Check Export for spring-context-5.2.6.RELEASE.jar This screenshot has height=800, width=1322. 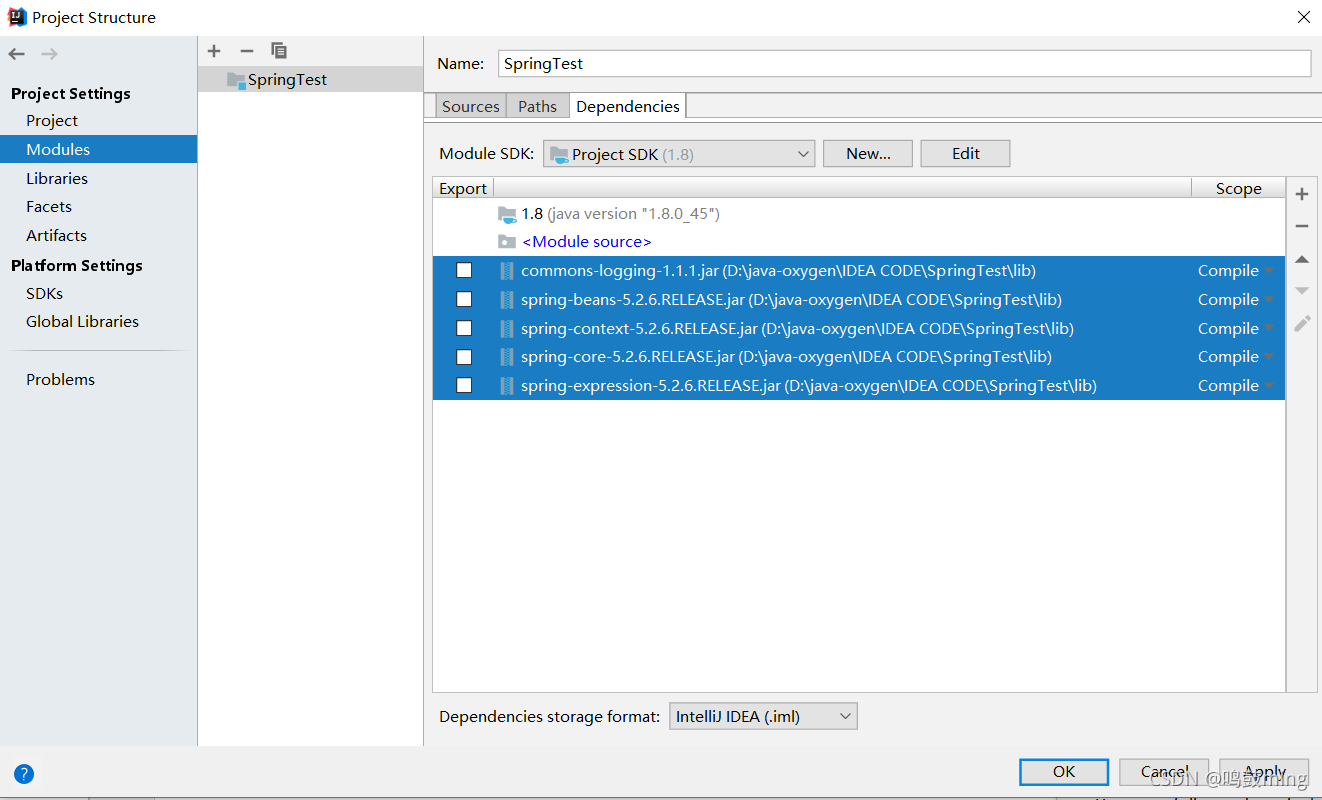(464, 329)
